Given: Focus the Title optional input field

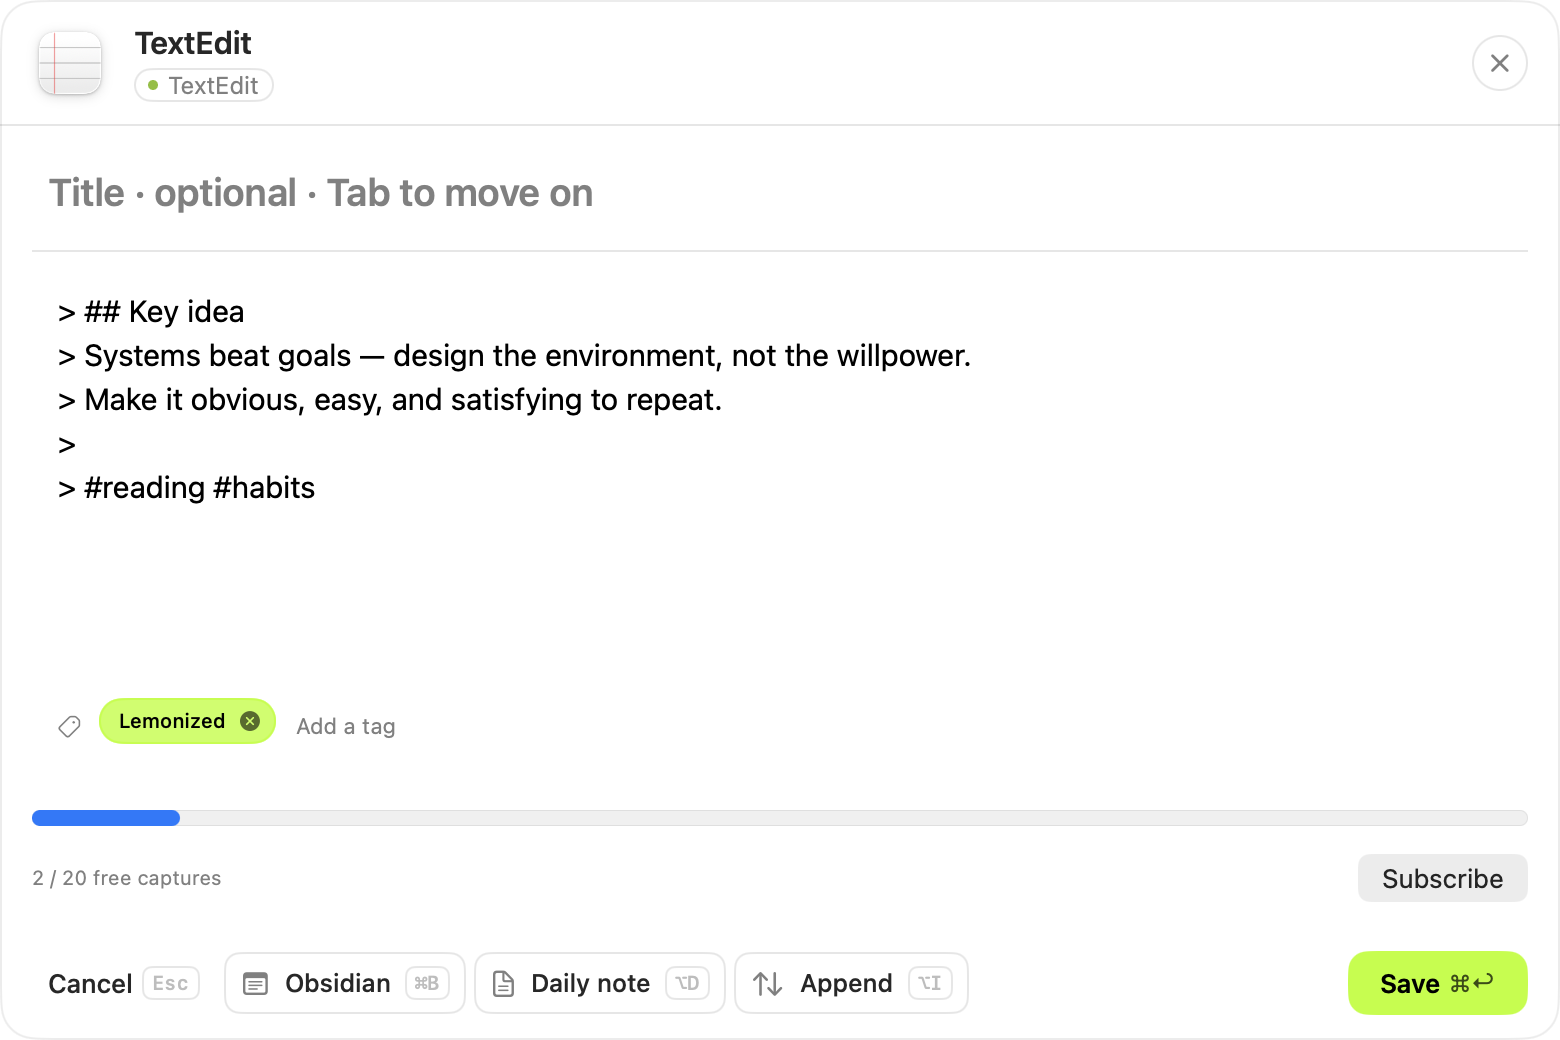Looking at the screenshot, I should 780,193.
